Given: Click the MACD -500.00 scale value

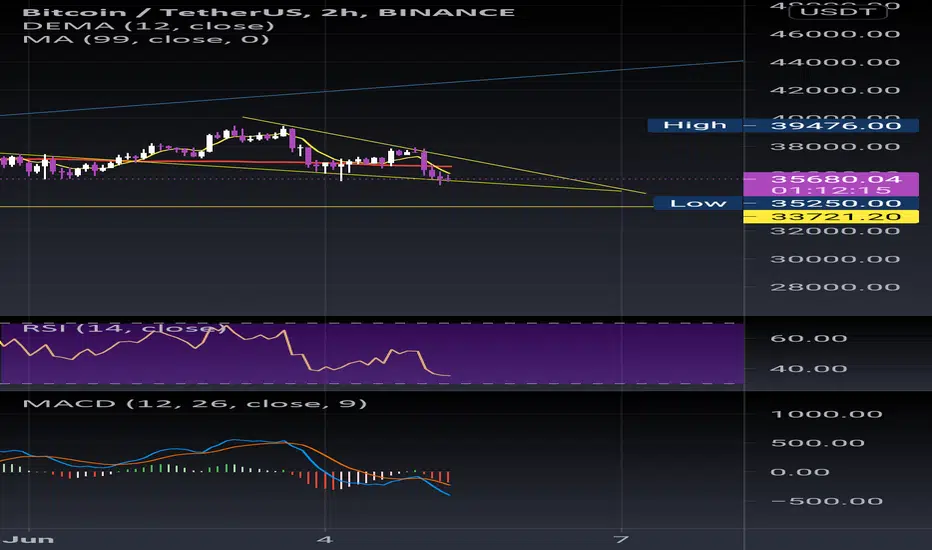Looking at the screenshot, I should click(x=827, y=501).
